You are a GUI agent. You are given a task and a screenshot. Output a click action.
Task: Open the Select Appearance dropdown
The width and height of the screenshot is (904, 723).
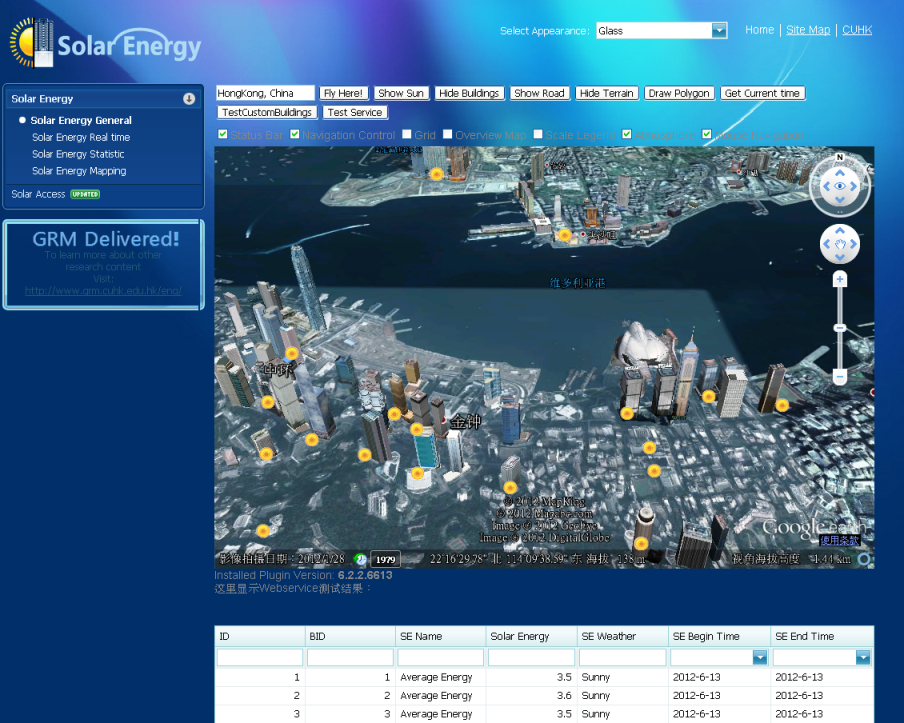(719, 31)
